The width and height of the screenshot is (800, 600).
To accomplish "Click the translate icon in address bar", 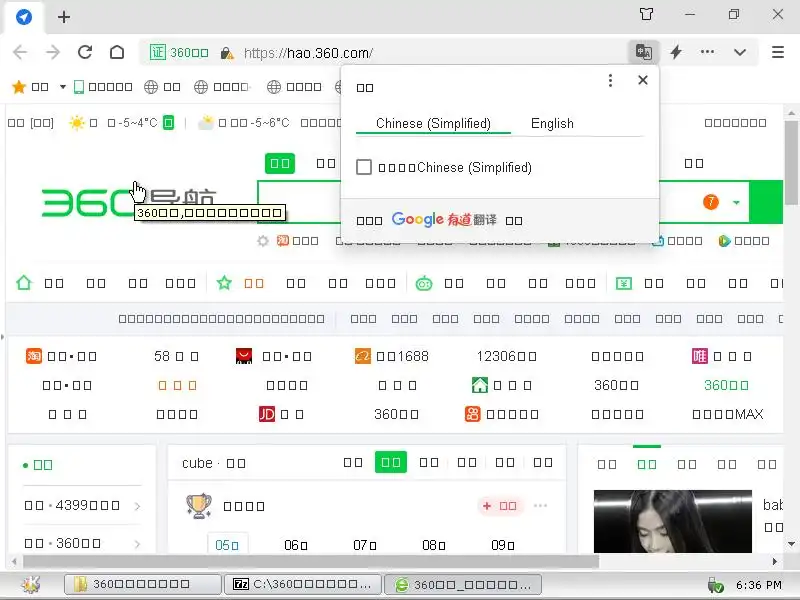I will (643, 52).
